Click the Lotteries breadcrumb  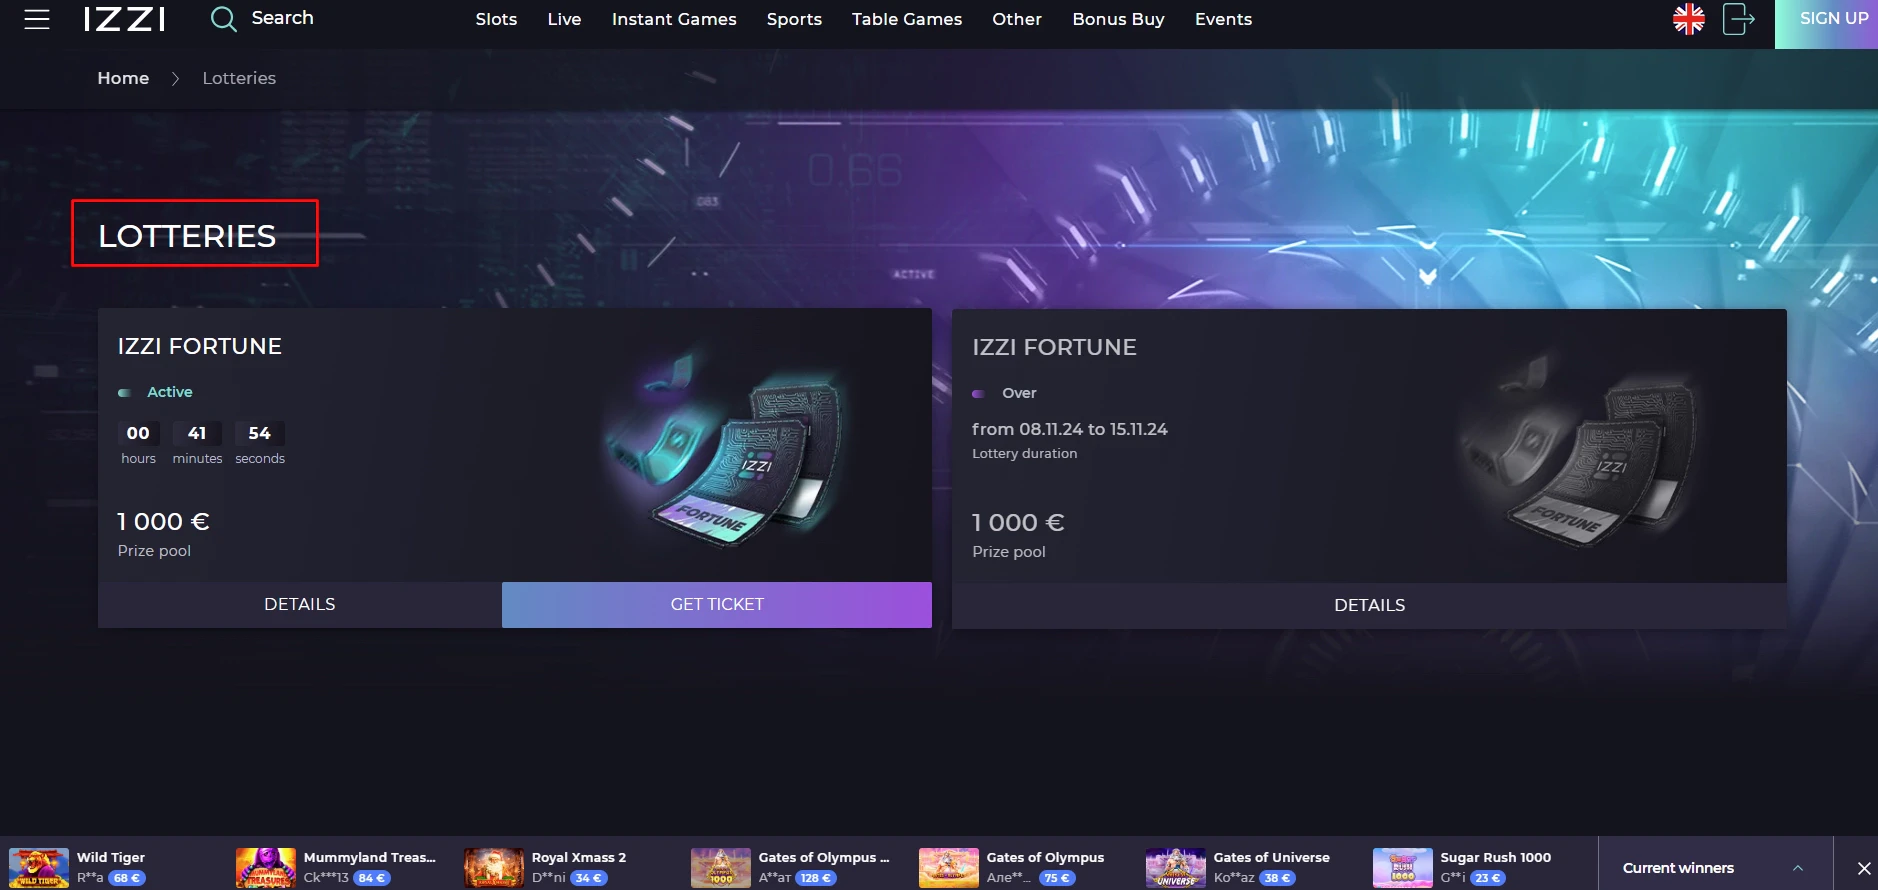(x=239, y=78)
